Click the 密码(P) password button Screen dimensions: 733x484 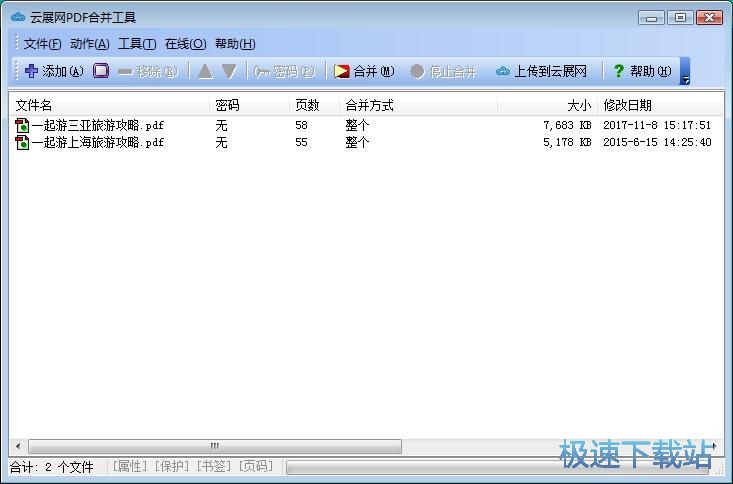click(284, 72)
